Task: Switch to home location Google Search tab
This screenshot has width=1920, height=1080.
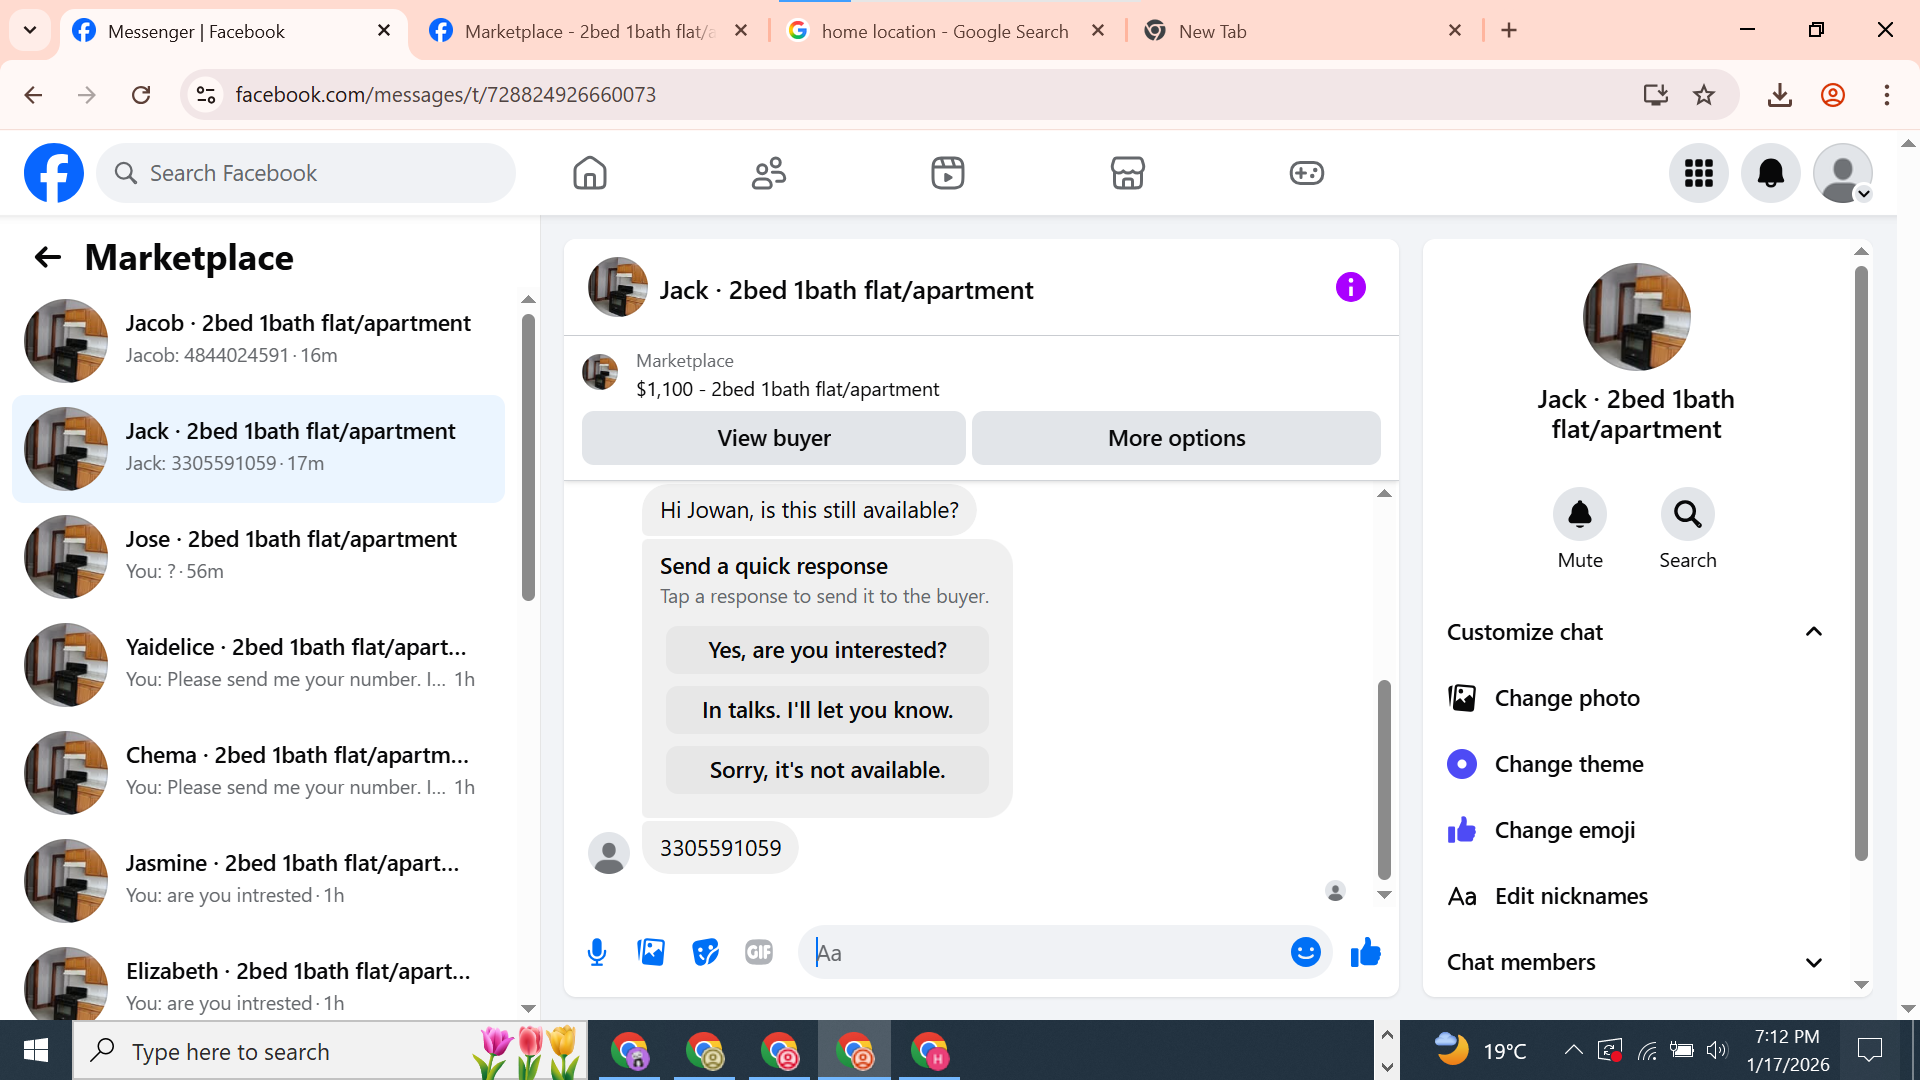Action: (944, 31)
